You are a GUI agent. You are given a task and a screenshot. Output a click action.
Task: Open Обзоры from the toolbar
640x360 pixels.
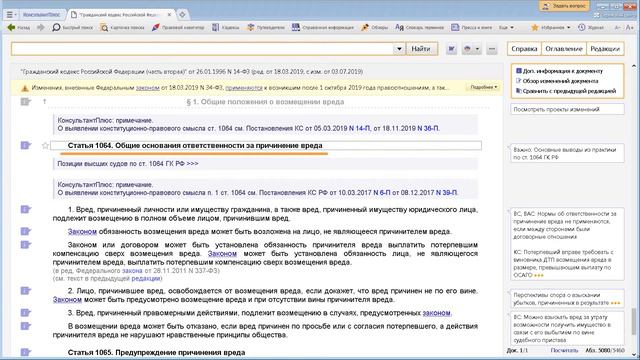coord(374,27)
